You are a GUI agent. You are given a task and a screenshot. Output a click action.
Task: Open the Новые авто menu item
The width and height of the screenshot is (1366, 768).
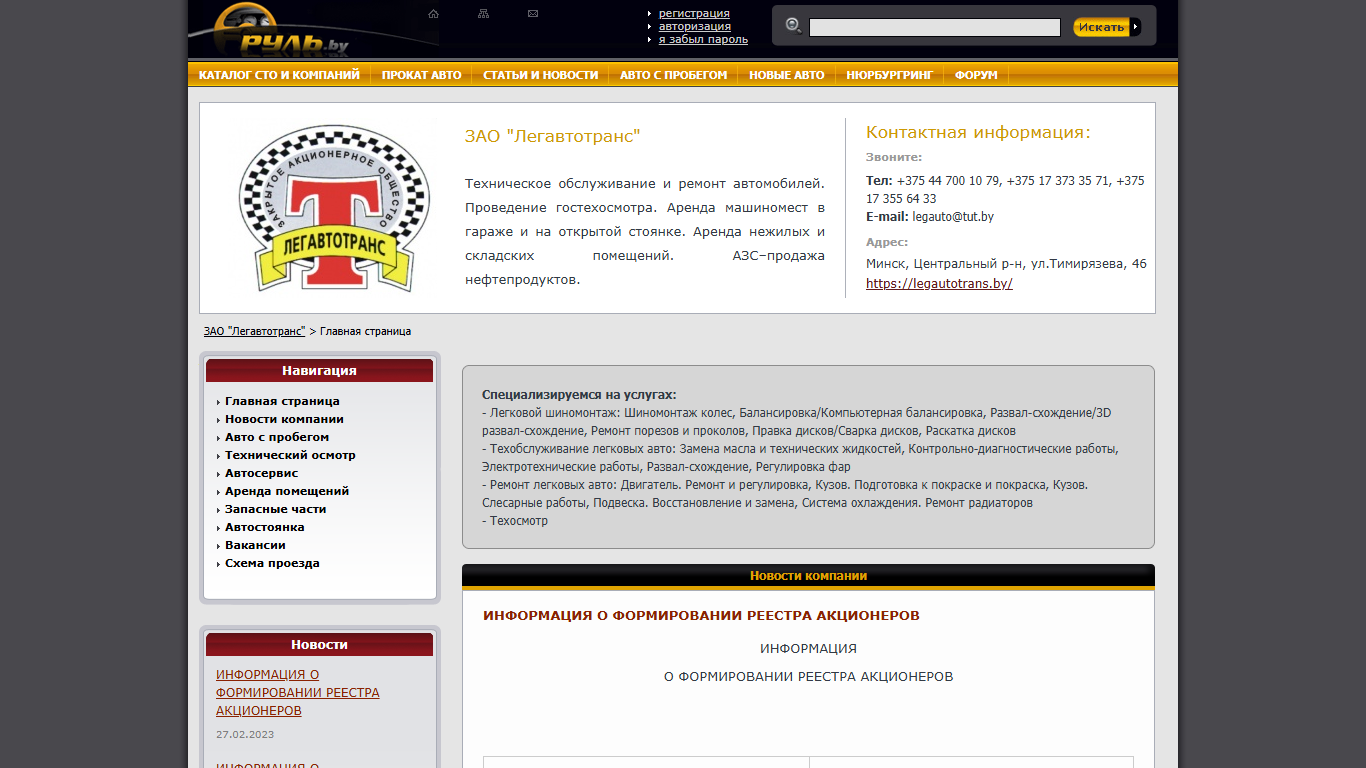tap(787, 75)
